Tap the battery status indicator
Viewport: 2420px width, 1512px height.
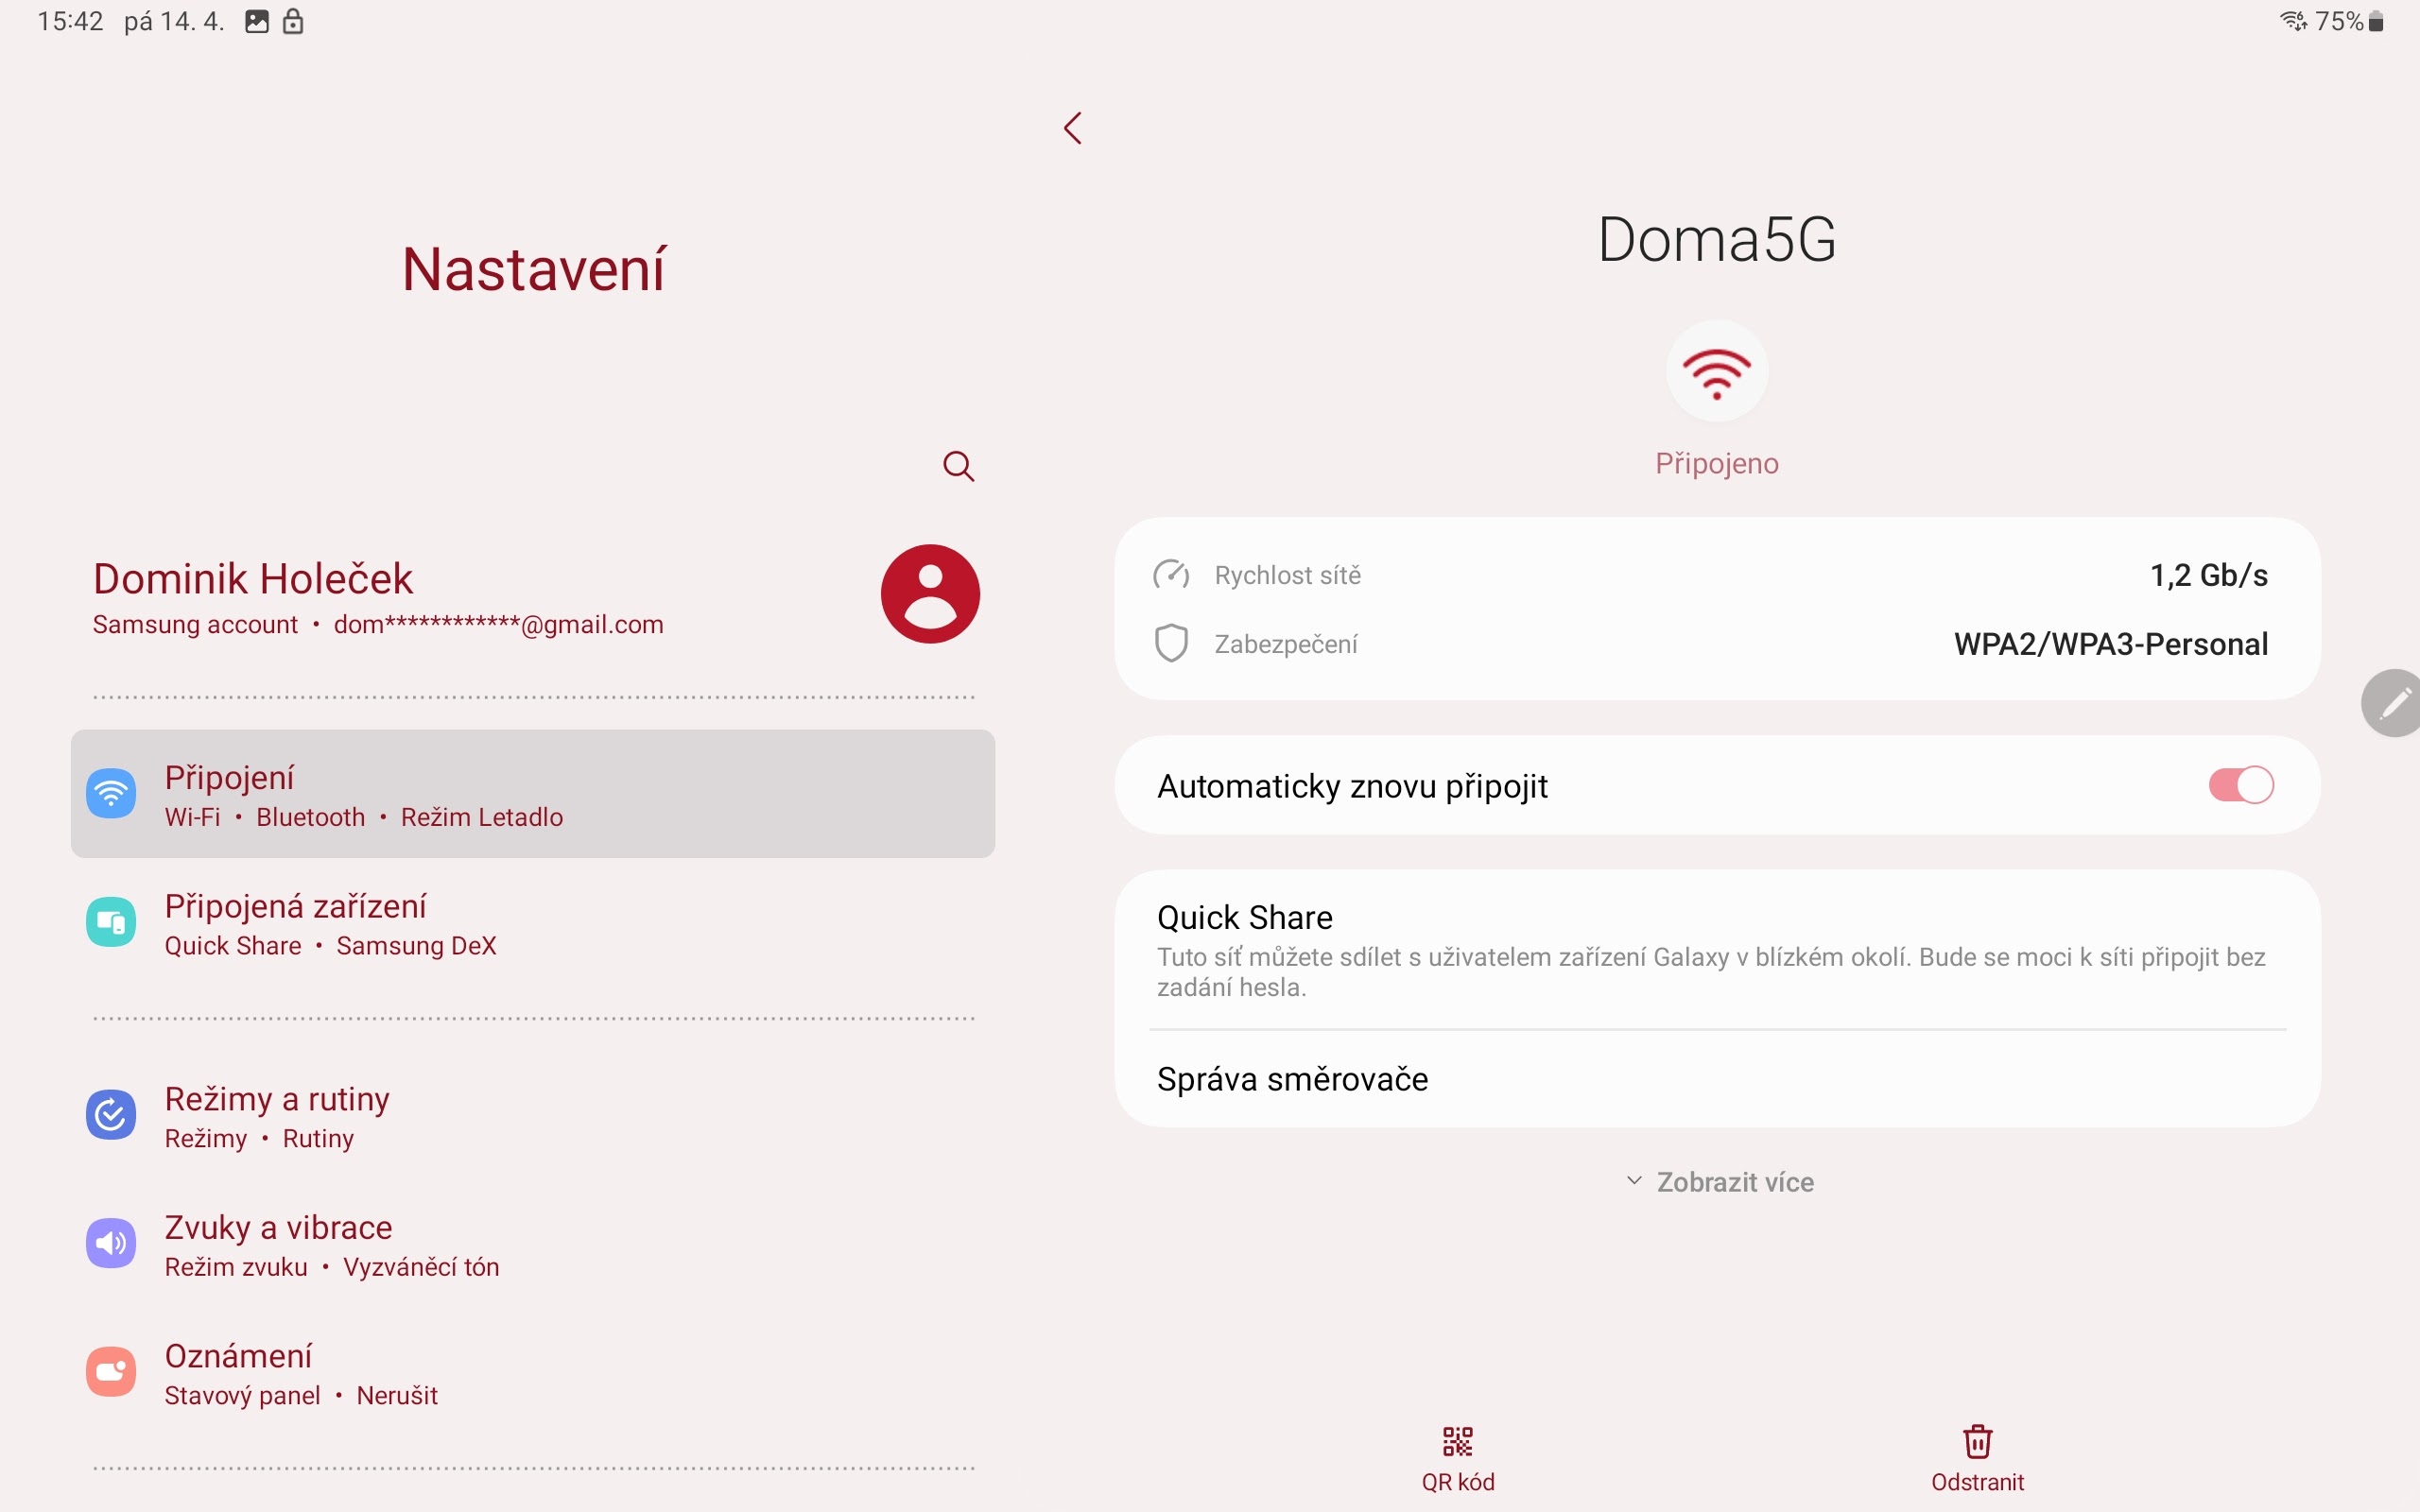click(x=2377, y=22)
